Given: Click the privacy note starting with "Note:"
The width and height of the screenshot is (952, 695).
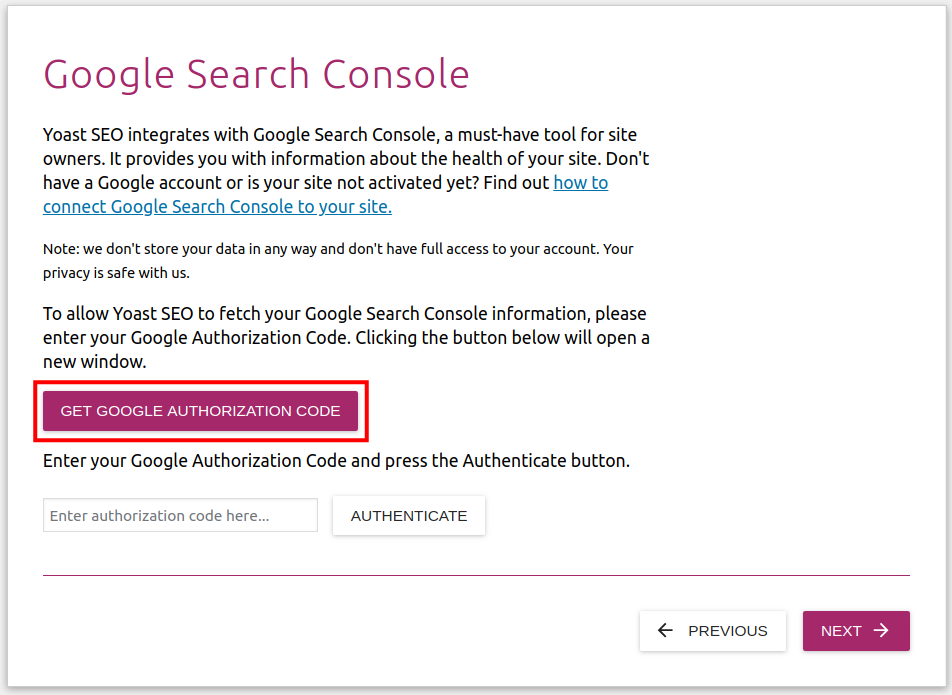Looking at the screenshot, I should point(300,249).
